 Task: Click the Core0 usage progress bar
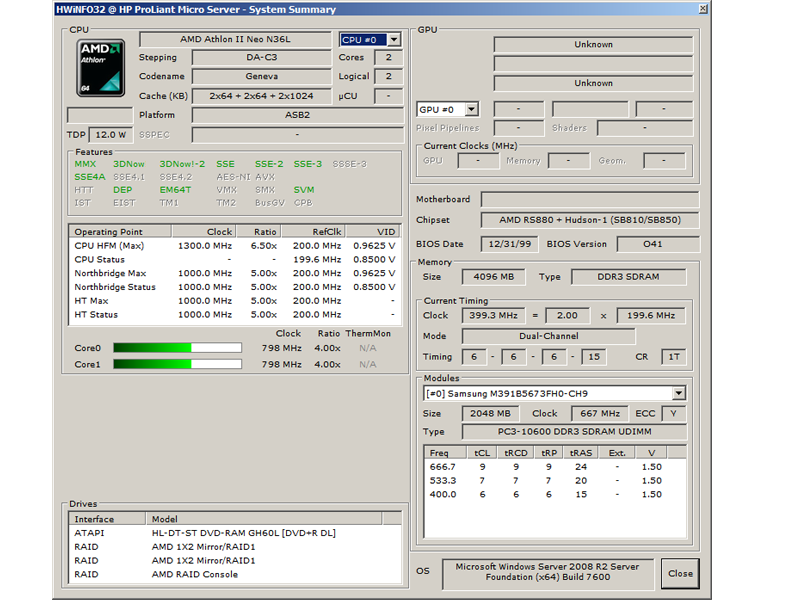(x=177, y=348)
